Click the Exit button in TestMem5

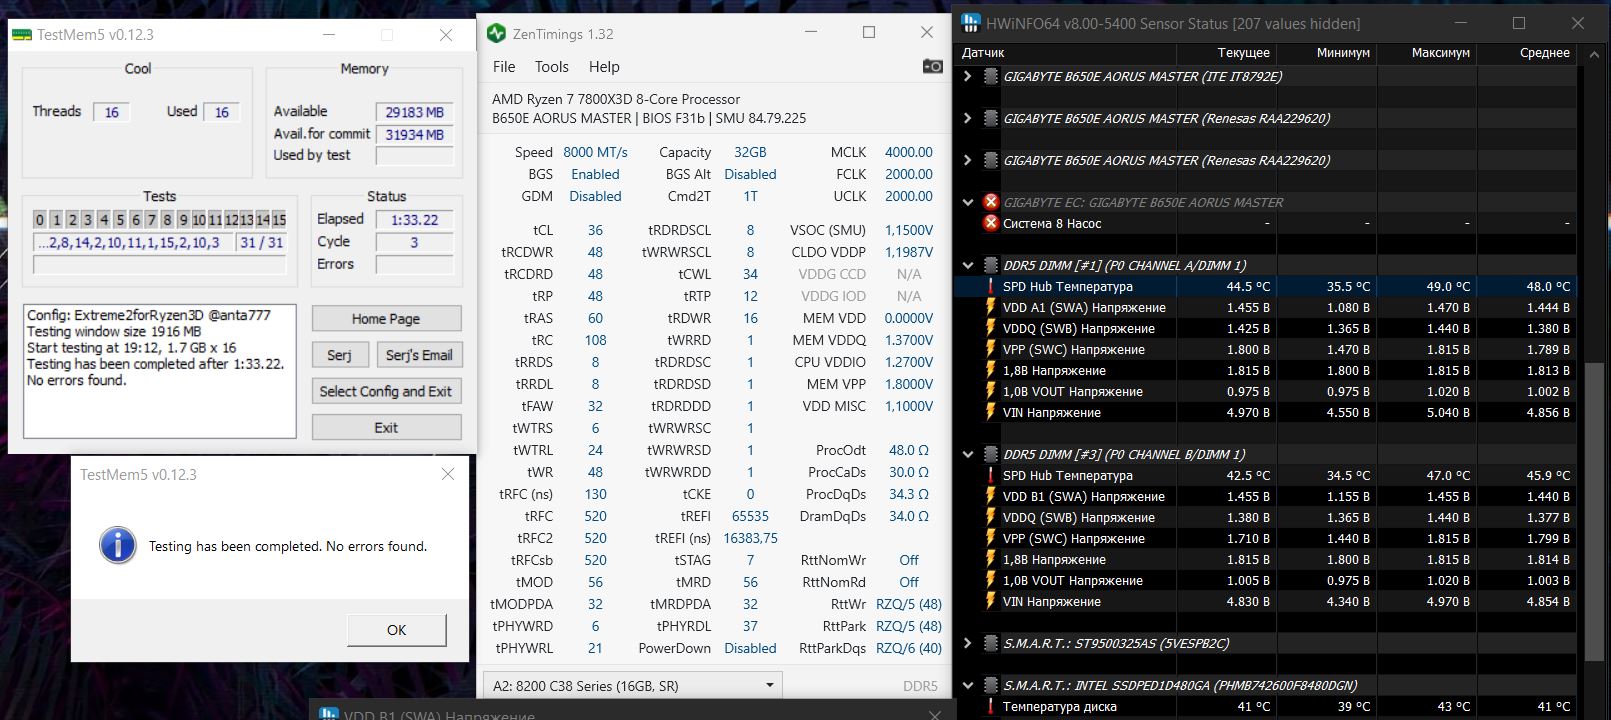click(386, 427)
